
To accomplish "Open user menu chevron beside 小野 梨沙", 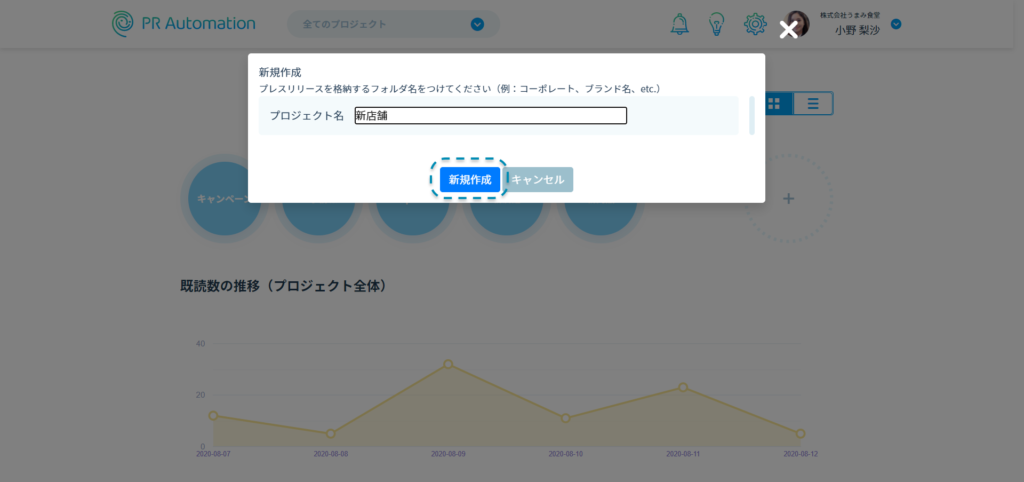I will pyautogui.click(x=896, y=24).
